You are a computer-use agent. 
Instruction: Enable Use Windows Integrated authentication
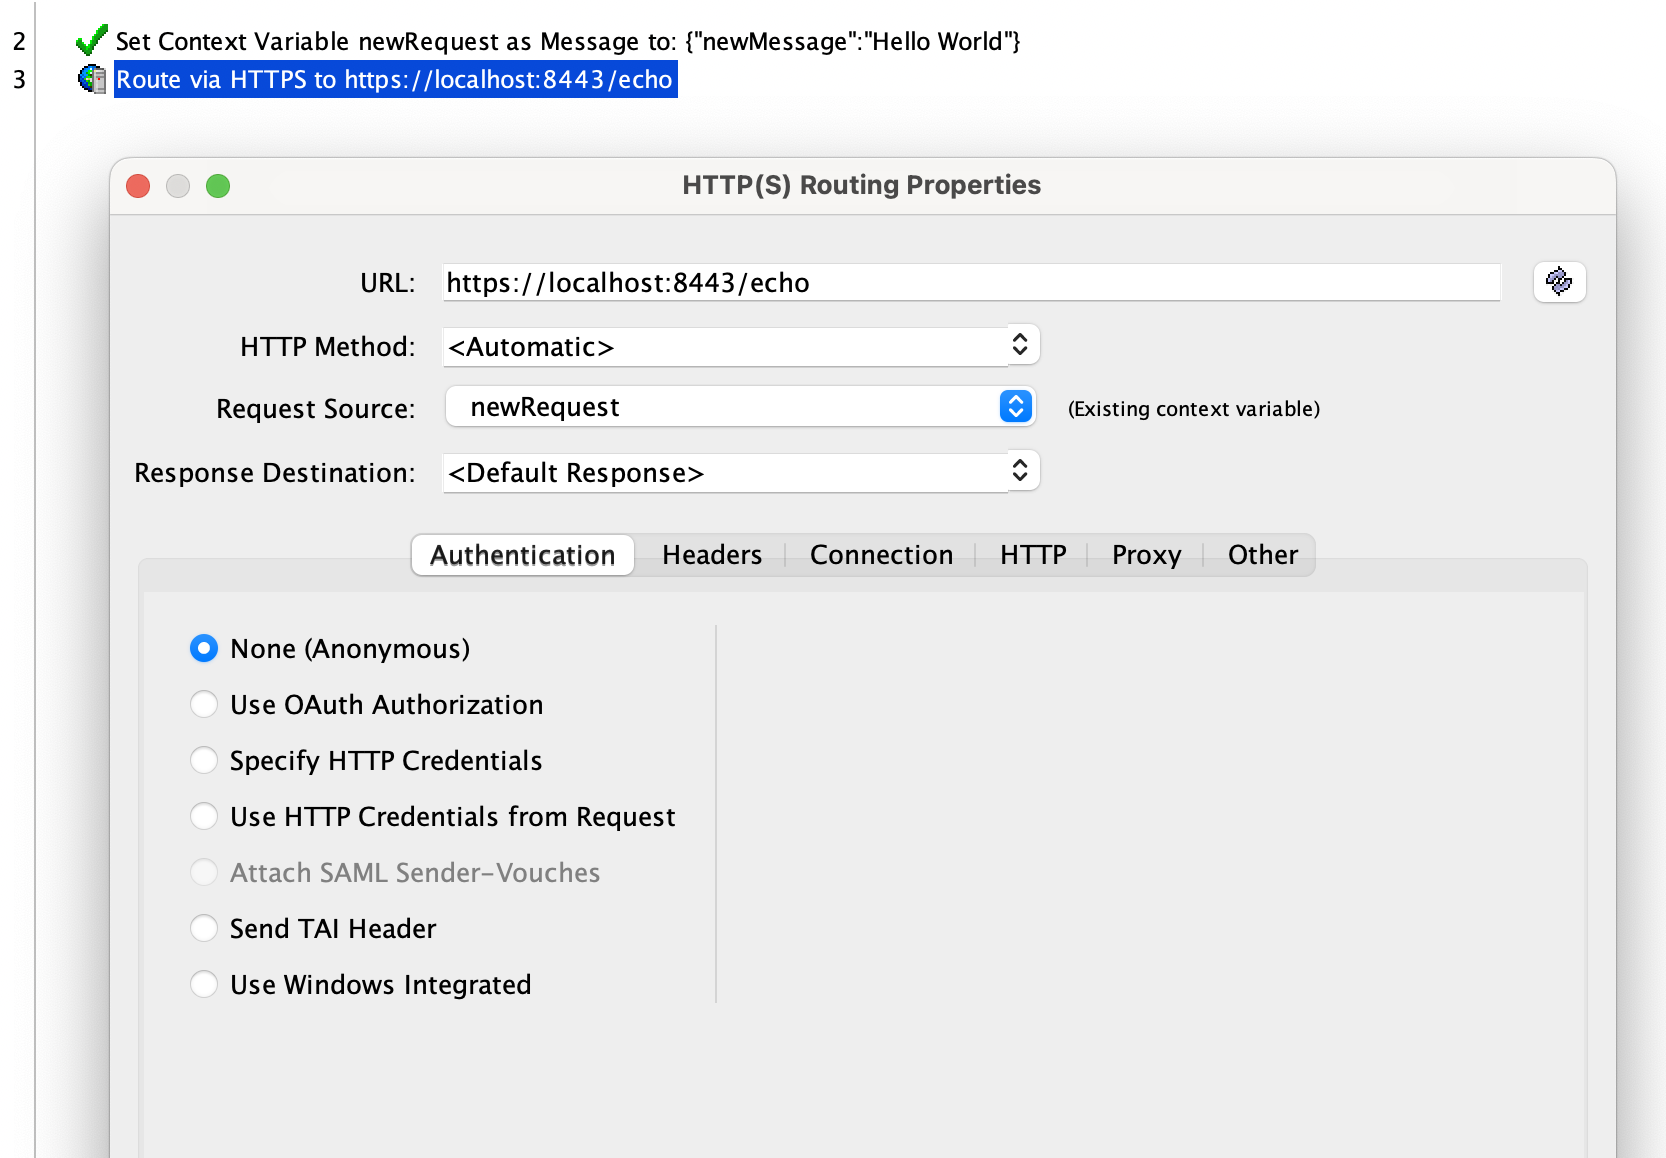click(204, 984)
